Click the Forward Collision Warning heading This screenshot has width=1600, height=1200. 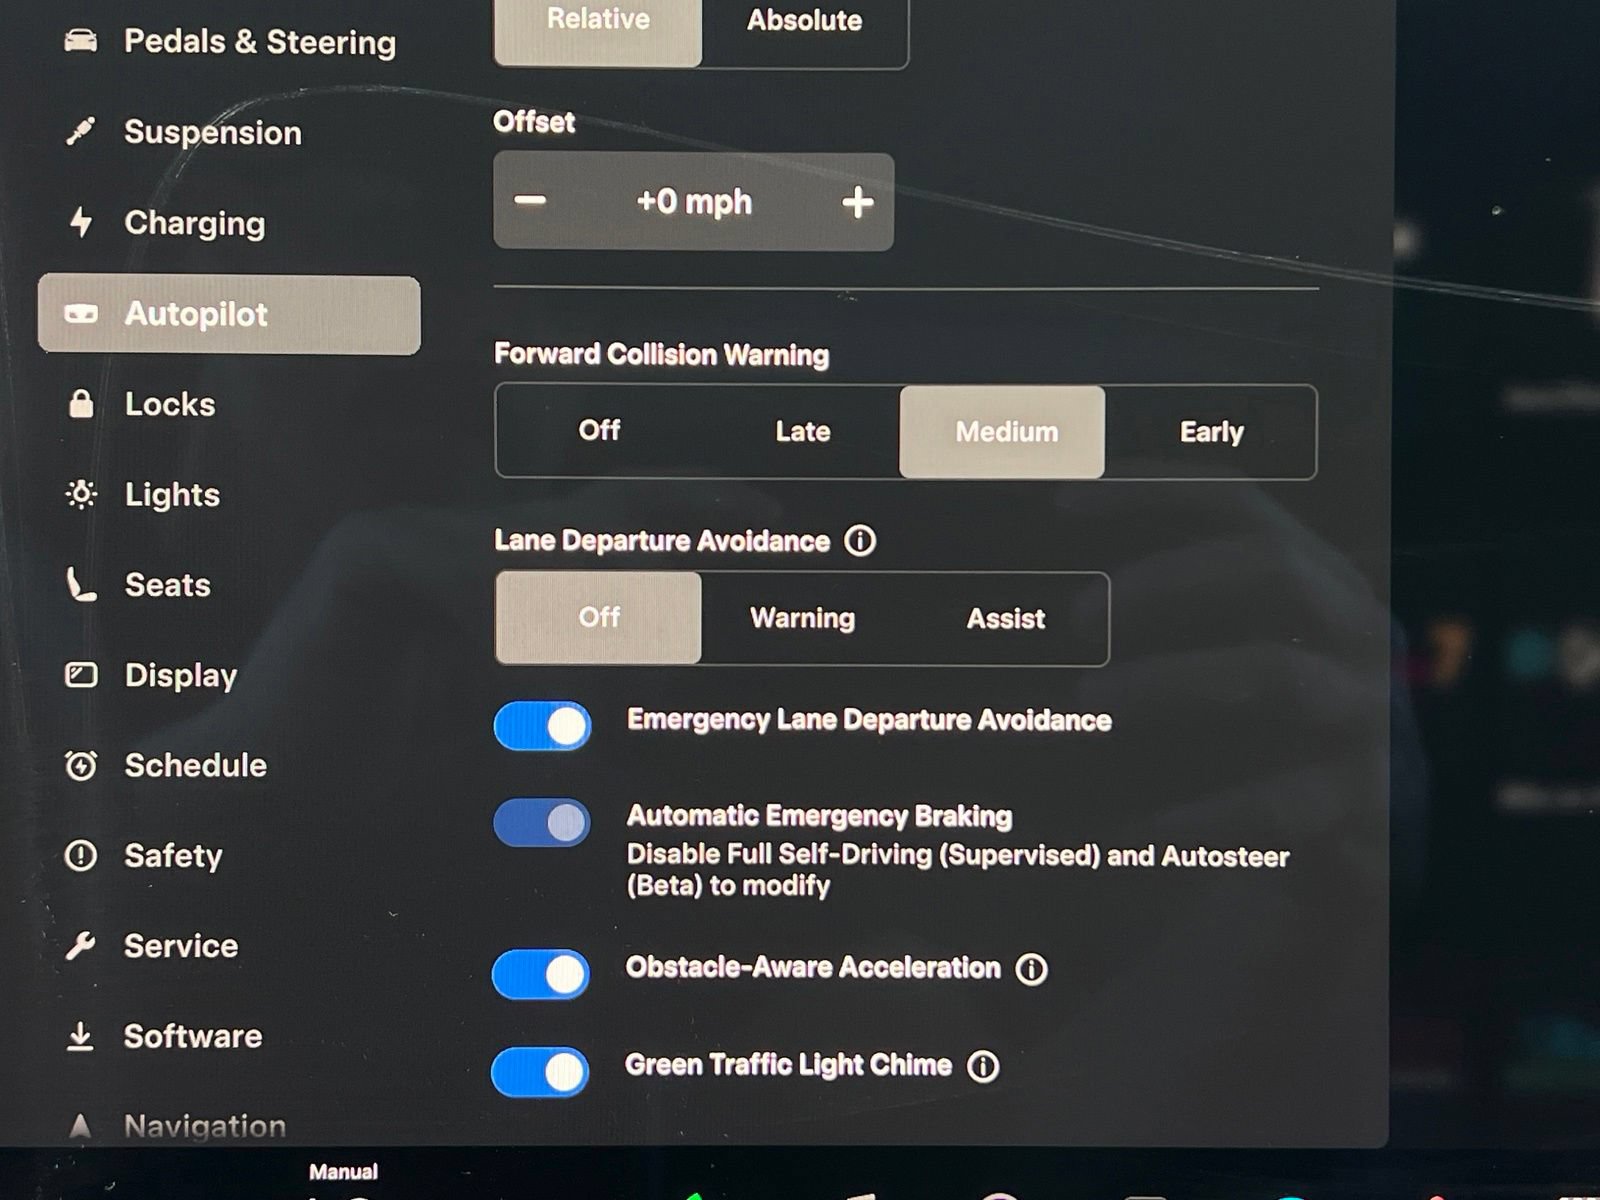click(661, 354)
